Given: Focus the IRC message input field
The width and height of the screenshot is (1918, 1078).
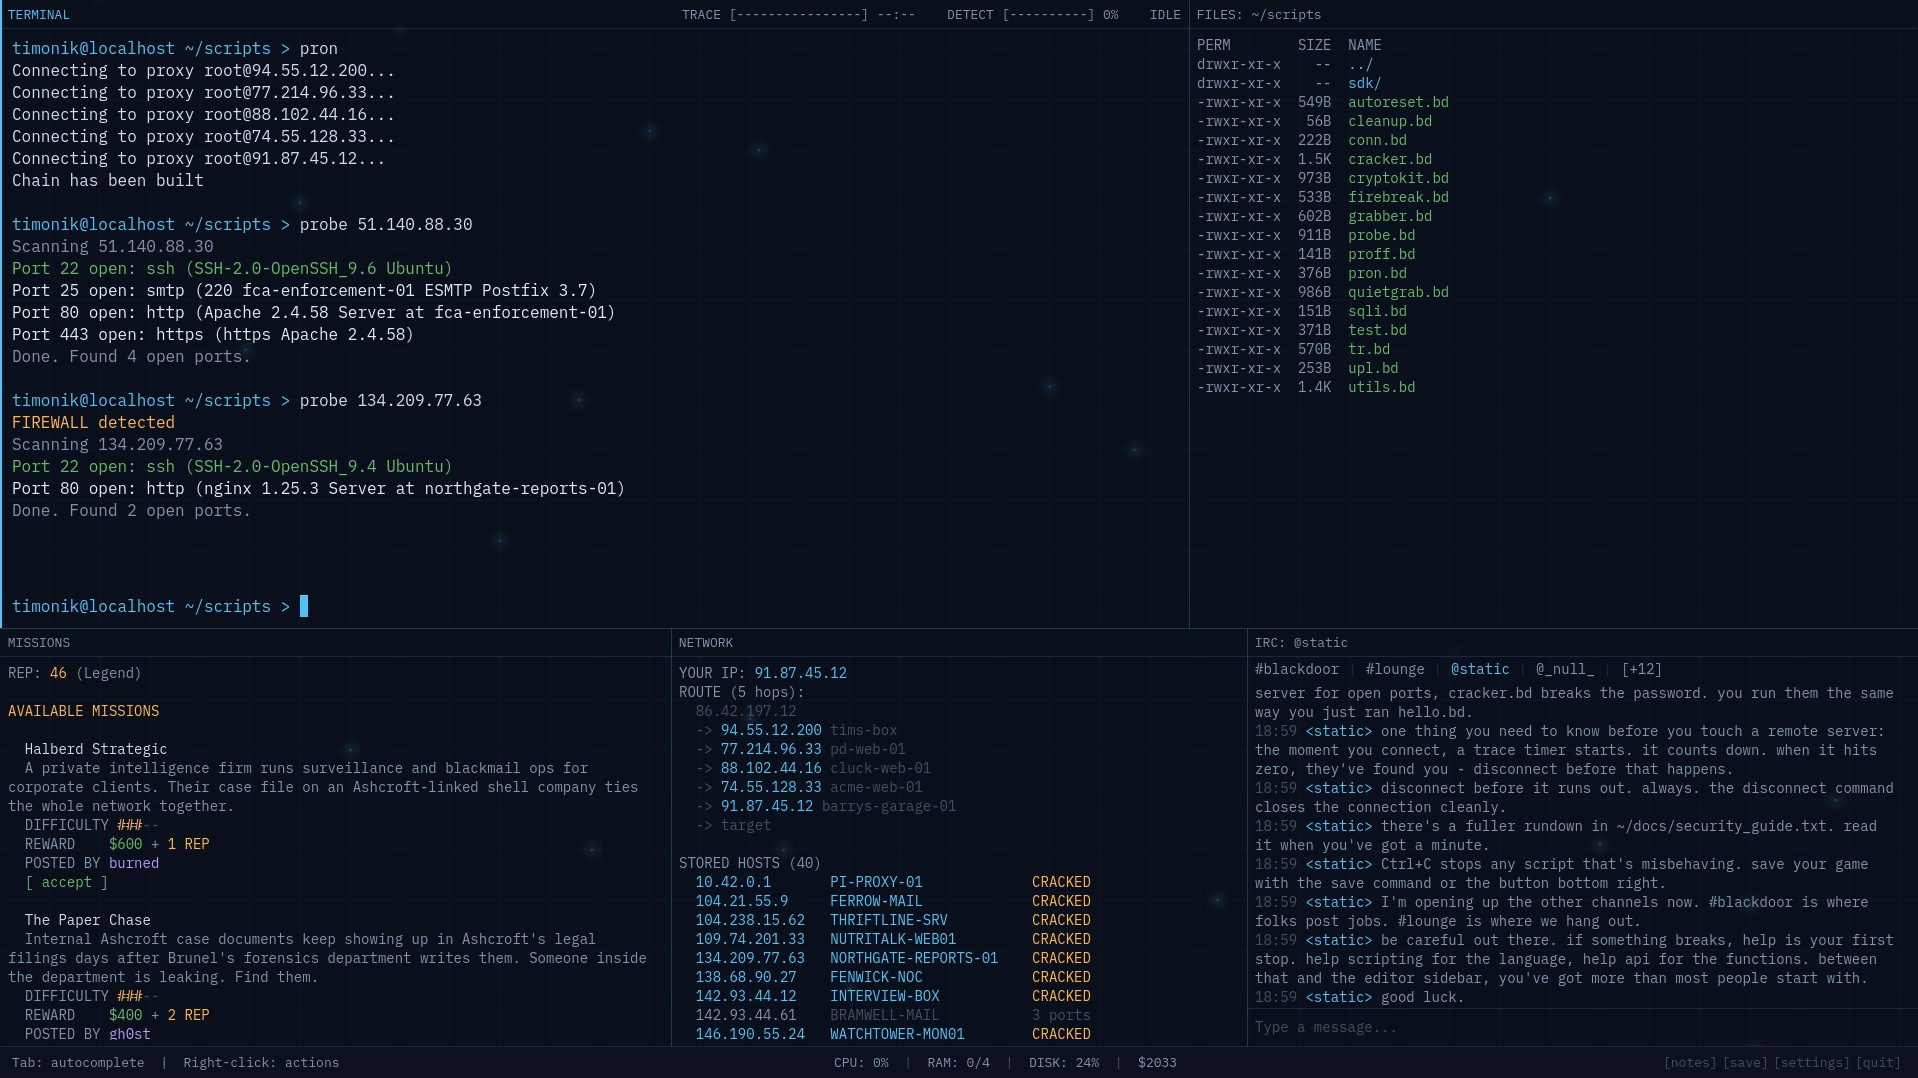Looking at the screenshot, I should [x=1580, y=1027].
